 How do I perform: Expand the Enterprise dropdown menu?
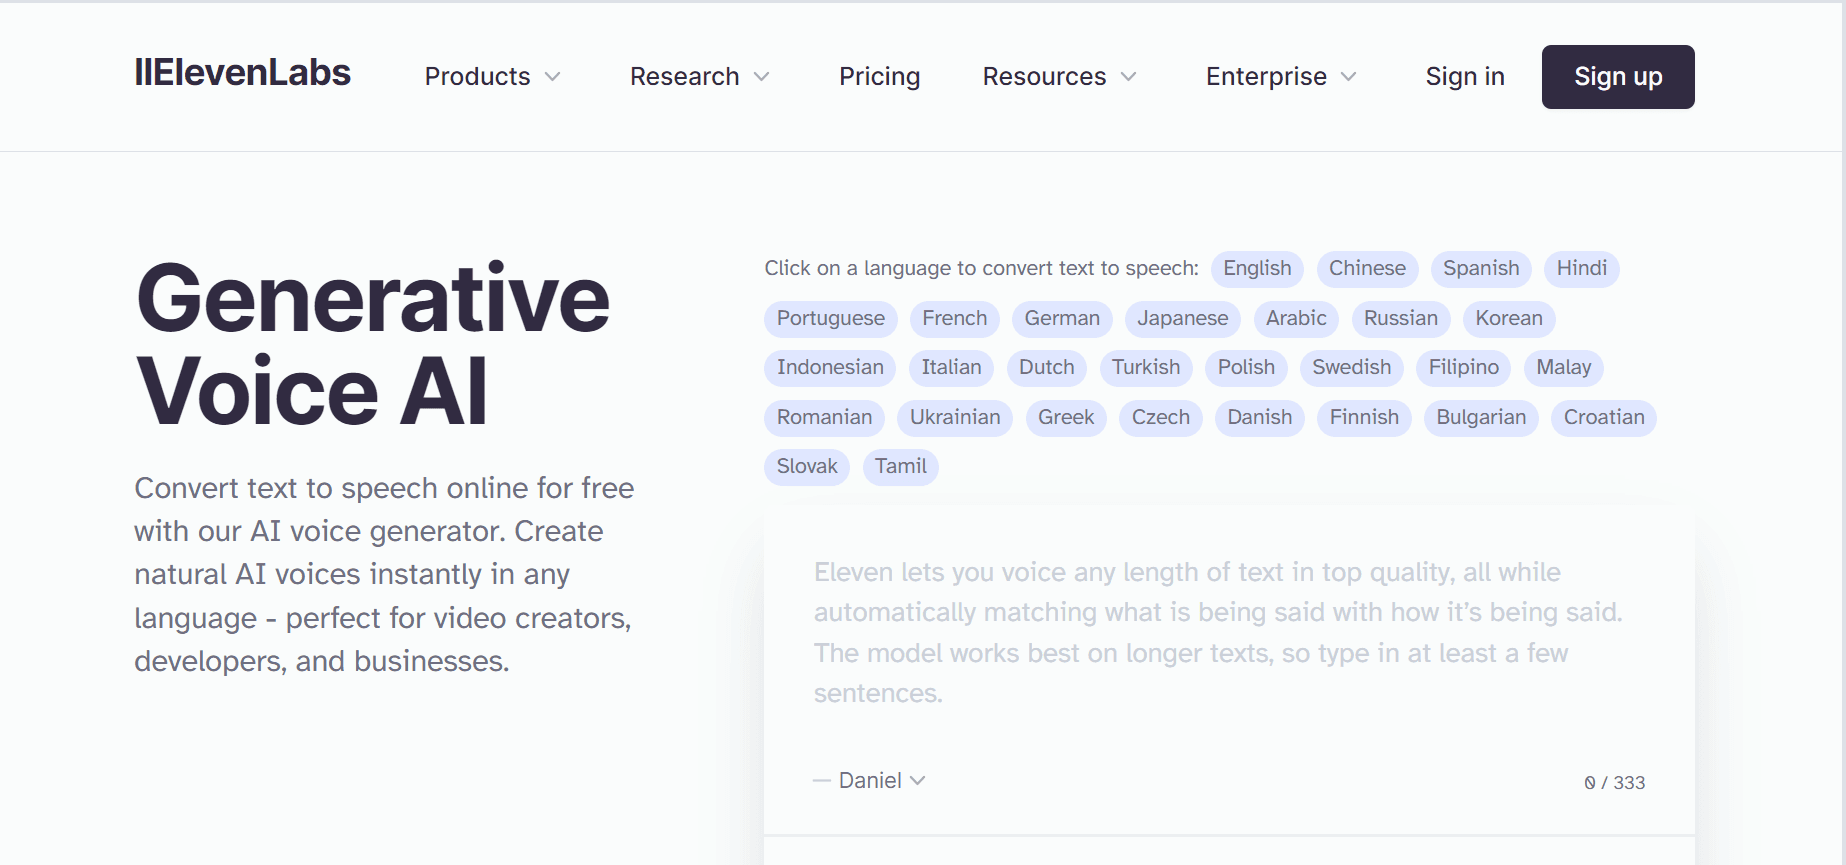coord(1281,77)
